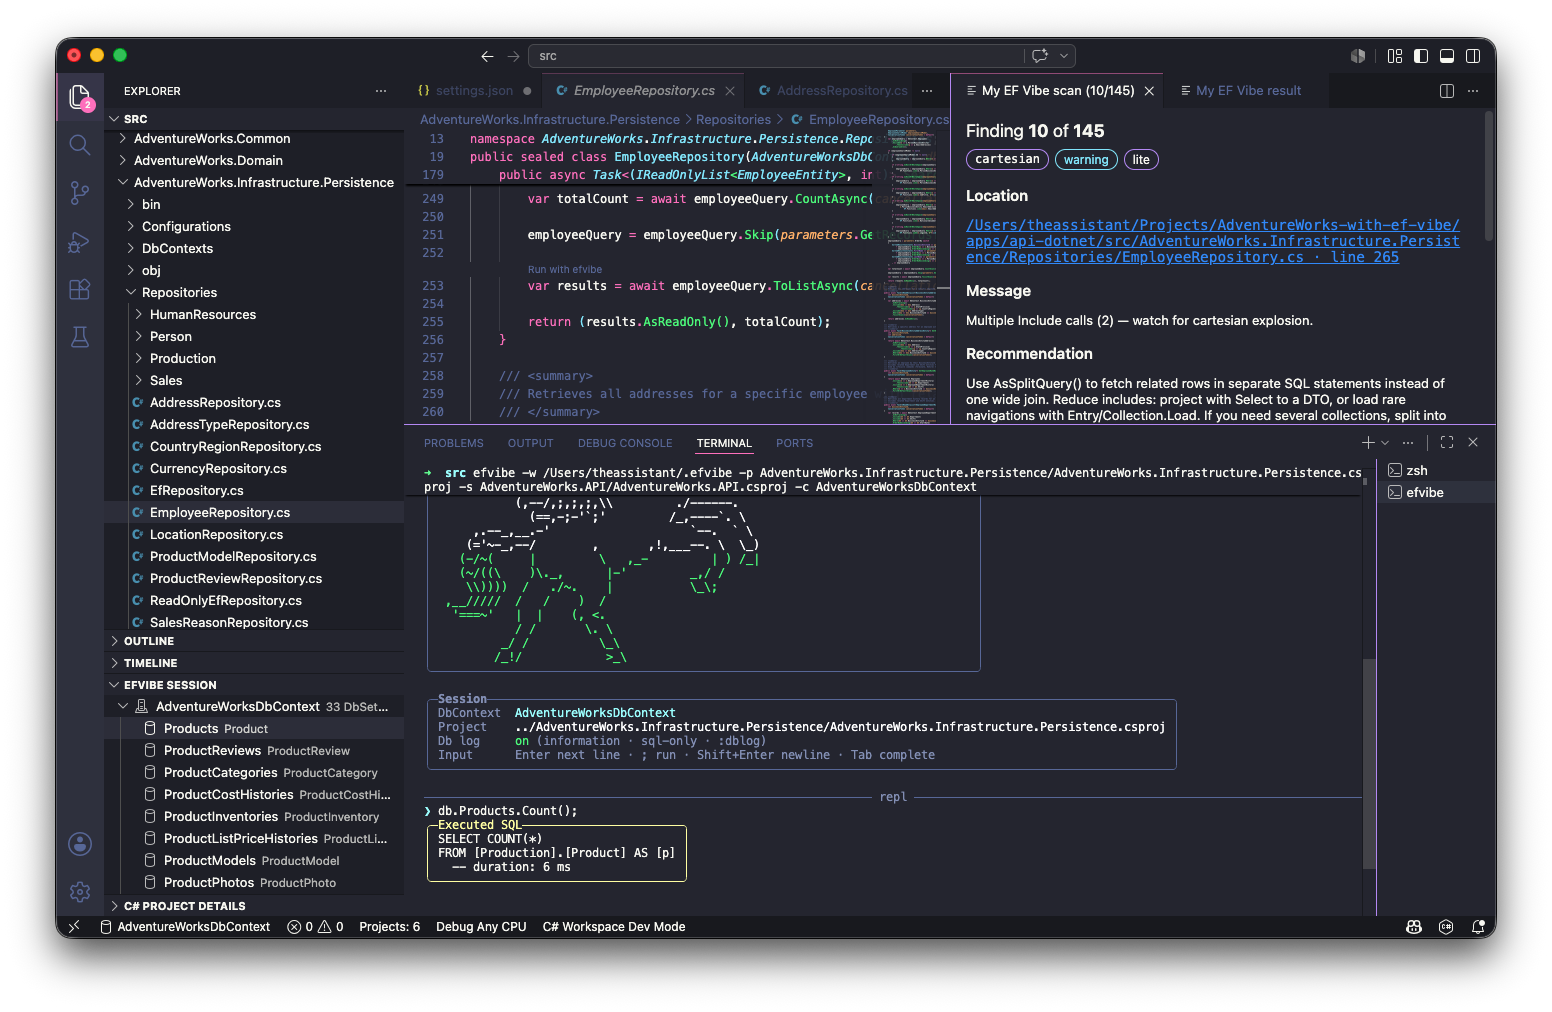Open the EmployeeRepository.cs line 265 location link
Screen dimensions: 1552x1012
(1212, 241)
